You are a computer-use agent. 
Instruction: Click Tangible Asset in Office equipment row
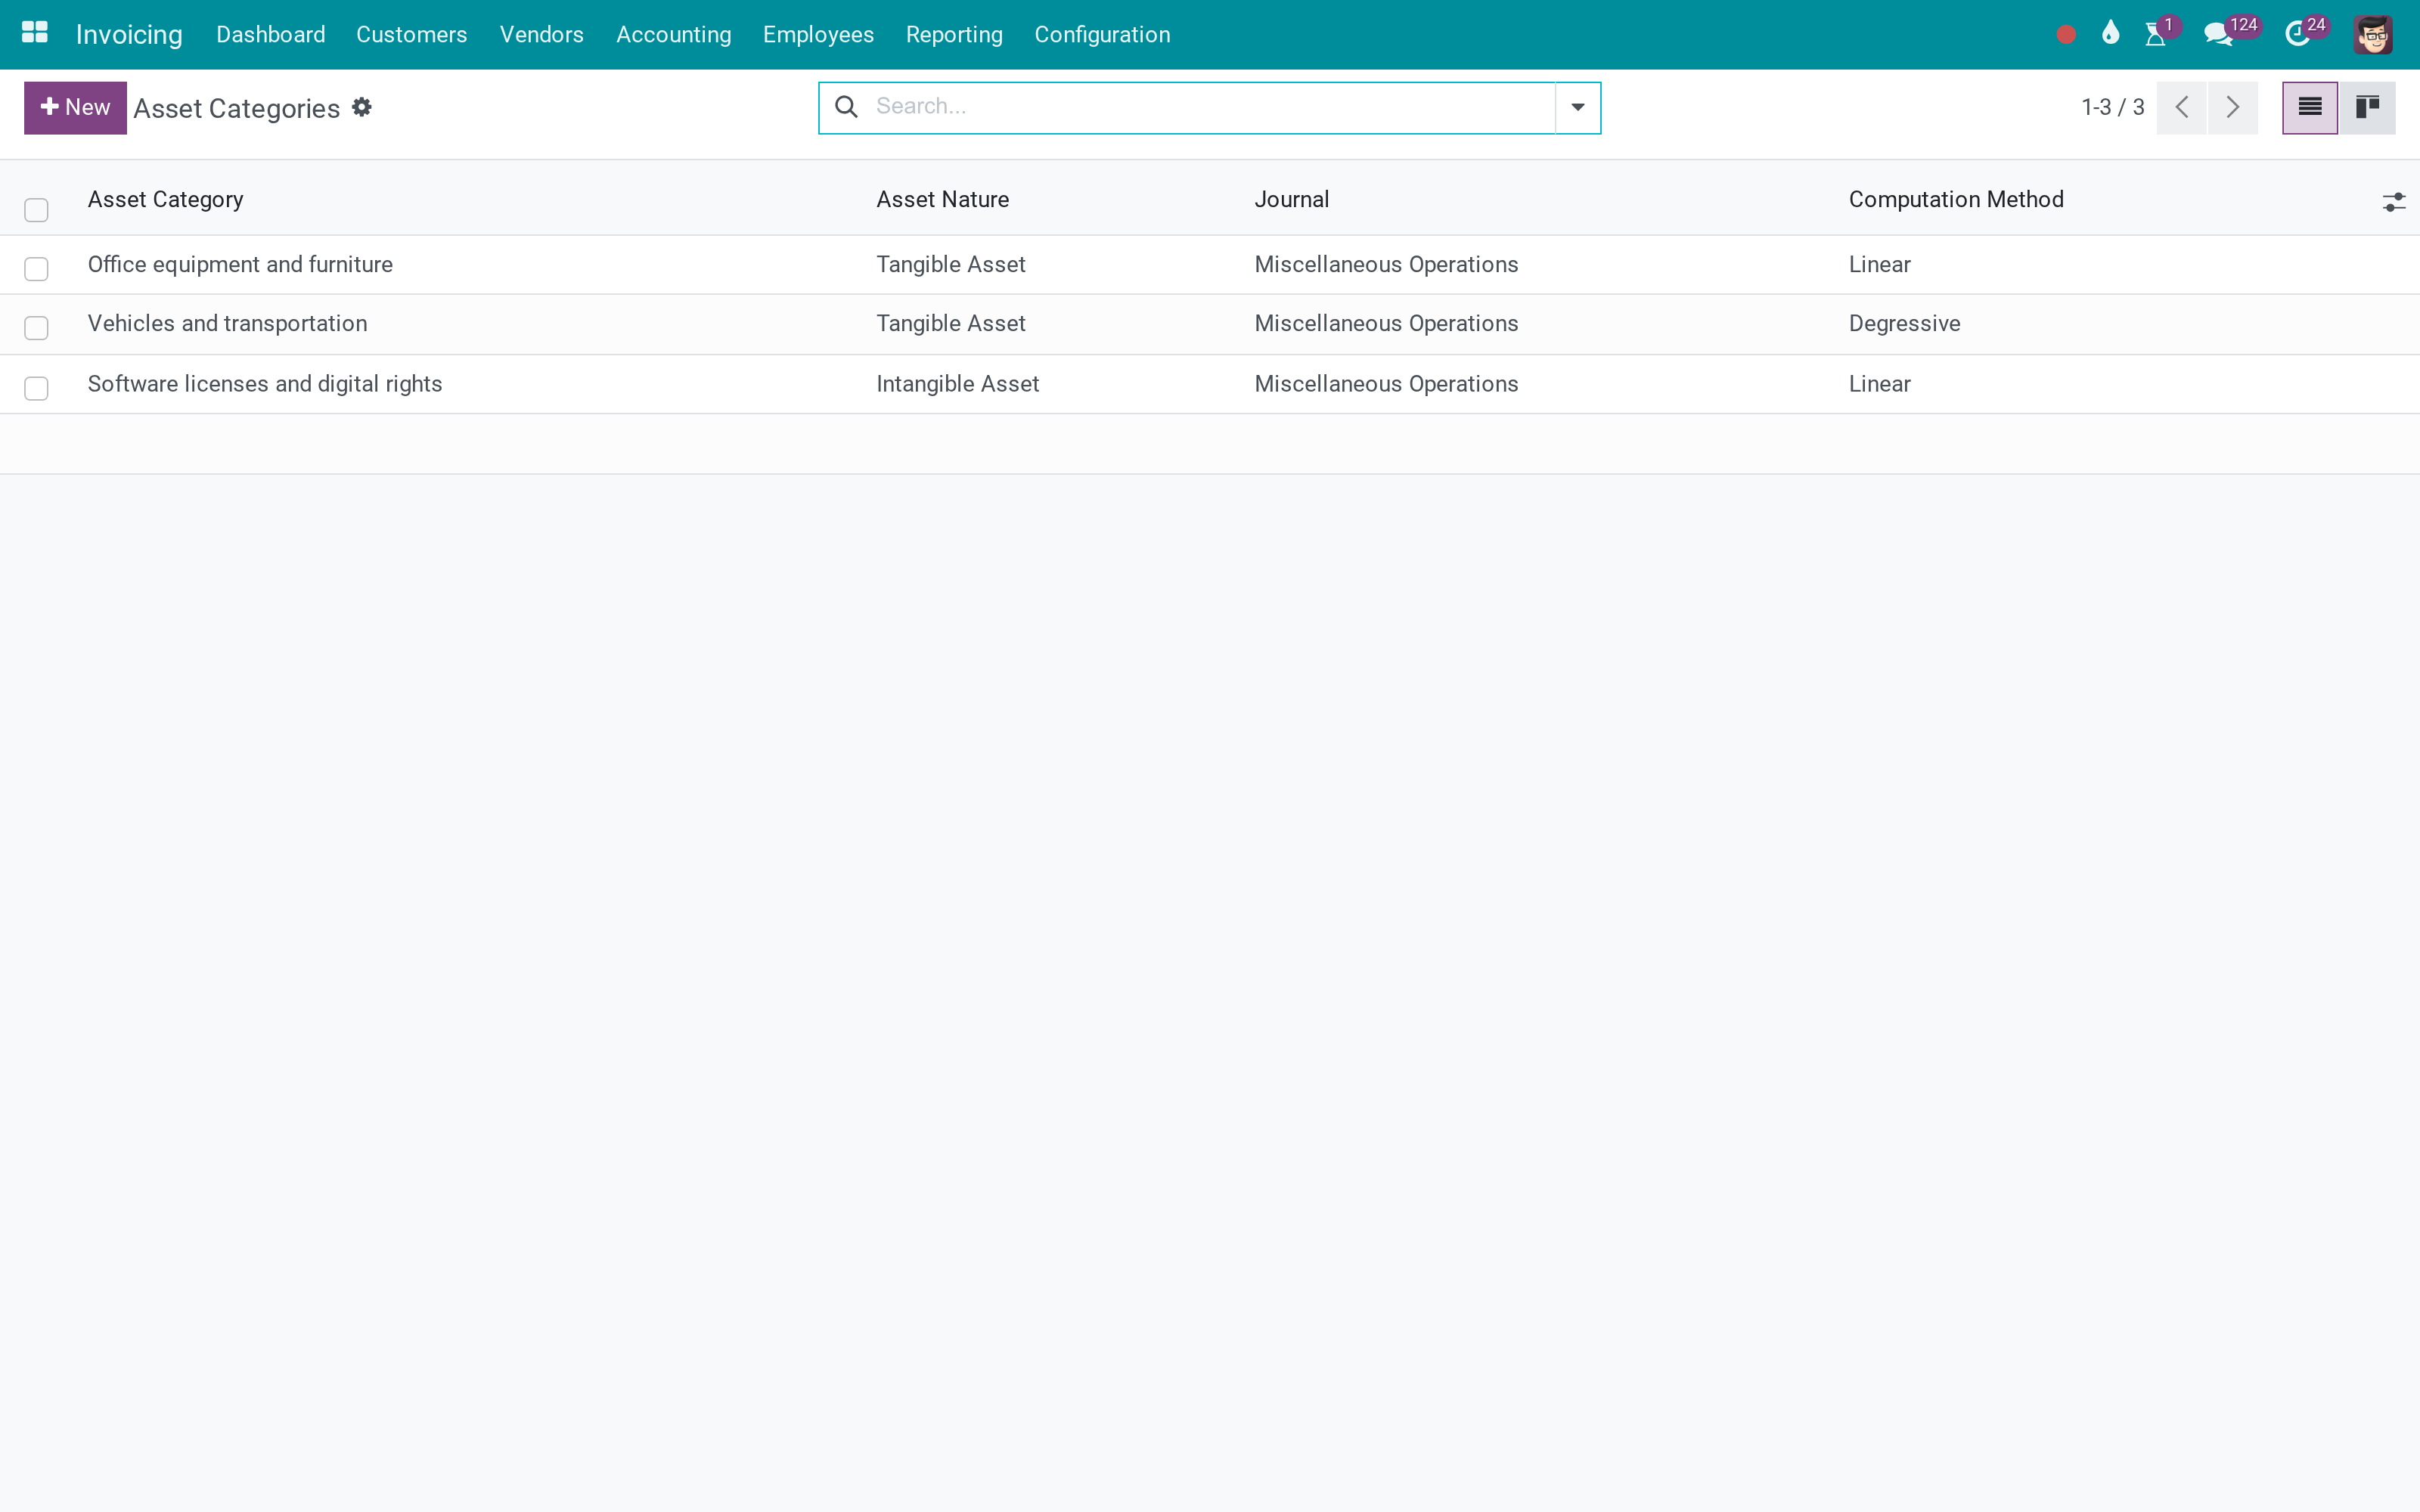pos(950,264)
